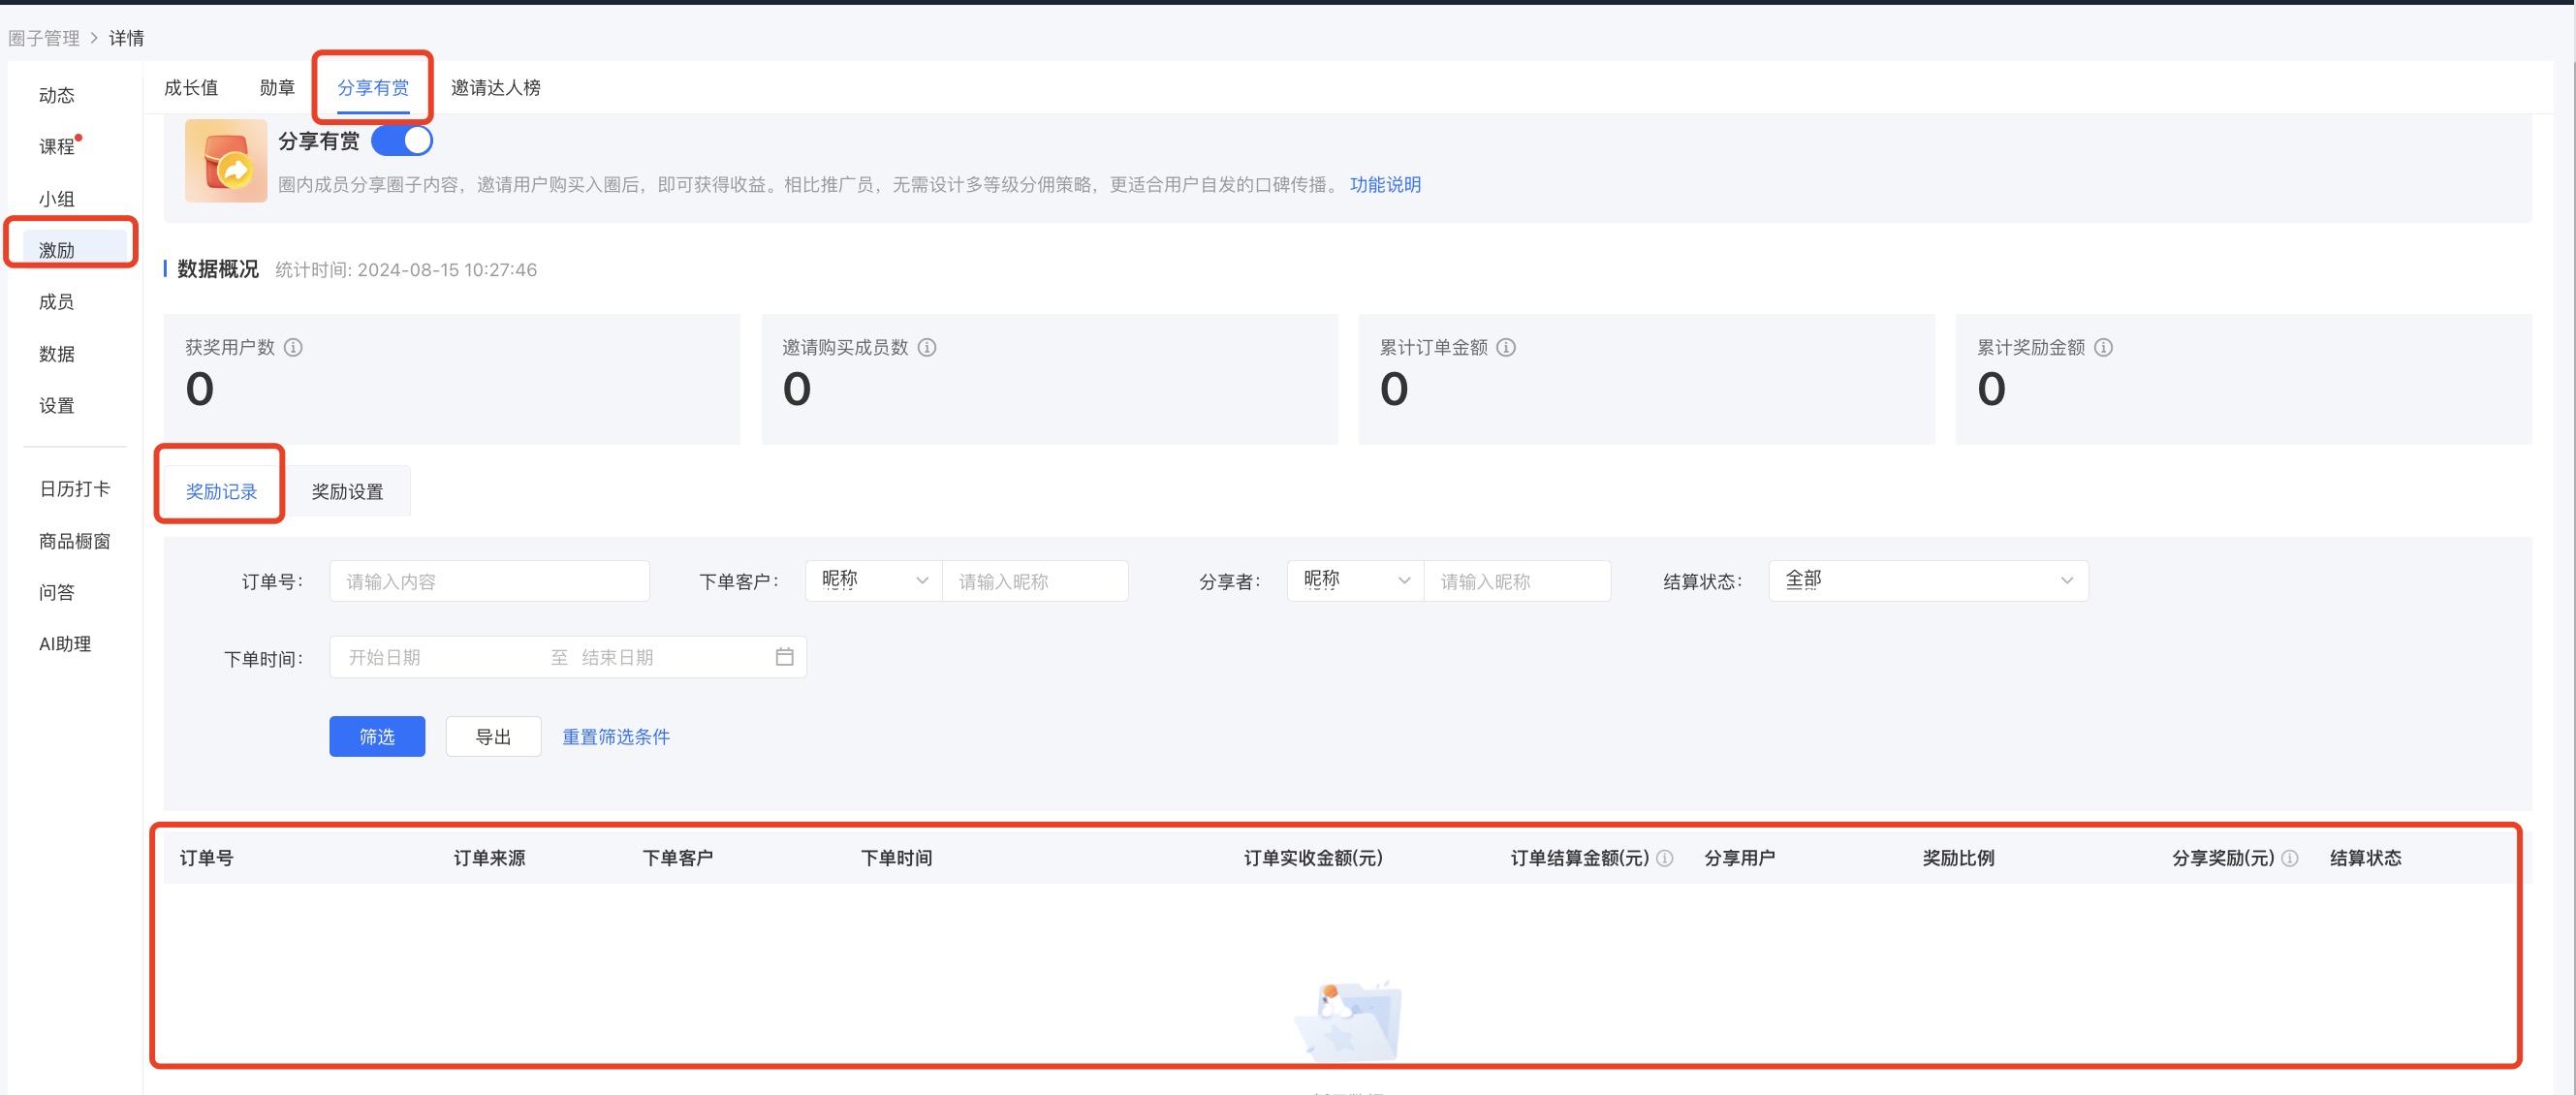Screen dimensions: 2576x1095
Task: Click info icon beside 邀请购买成员数
Action: [927, 347]
